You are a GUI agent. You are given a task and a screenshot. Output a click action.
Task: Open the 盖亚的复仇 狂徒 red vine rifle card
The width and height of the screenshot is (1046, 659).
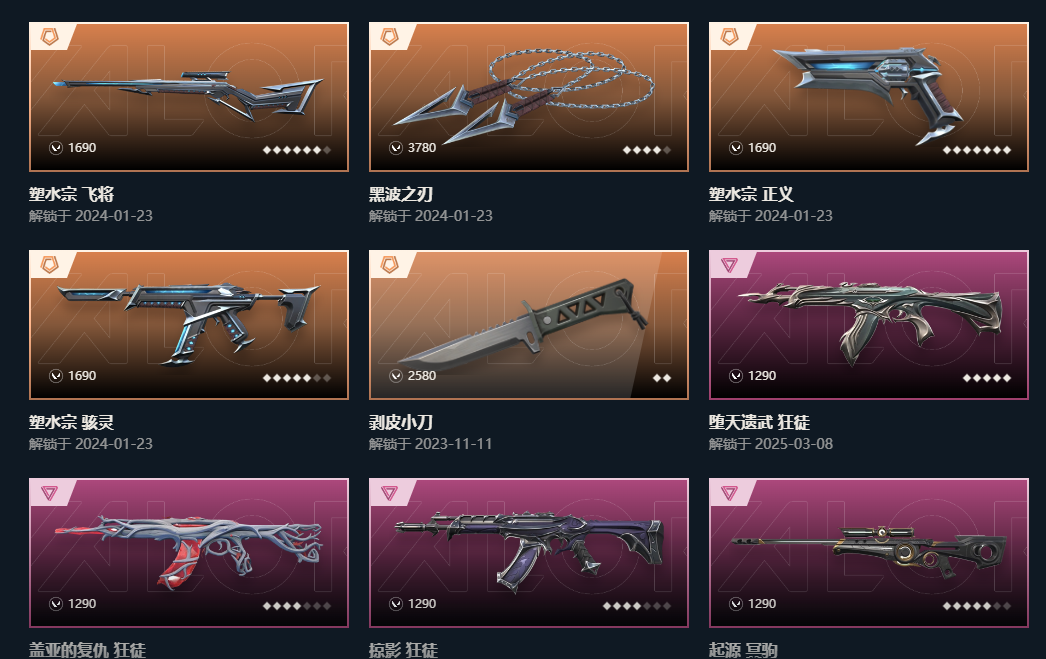click(x=189, y=553)
